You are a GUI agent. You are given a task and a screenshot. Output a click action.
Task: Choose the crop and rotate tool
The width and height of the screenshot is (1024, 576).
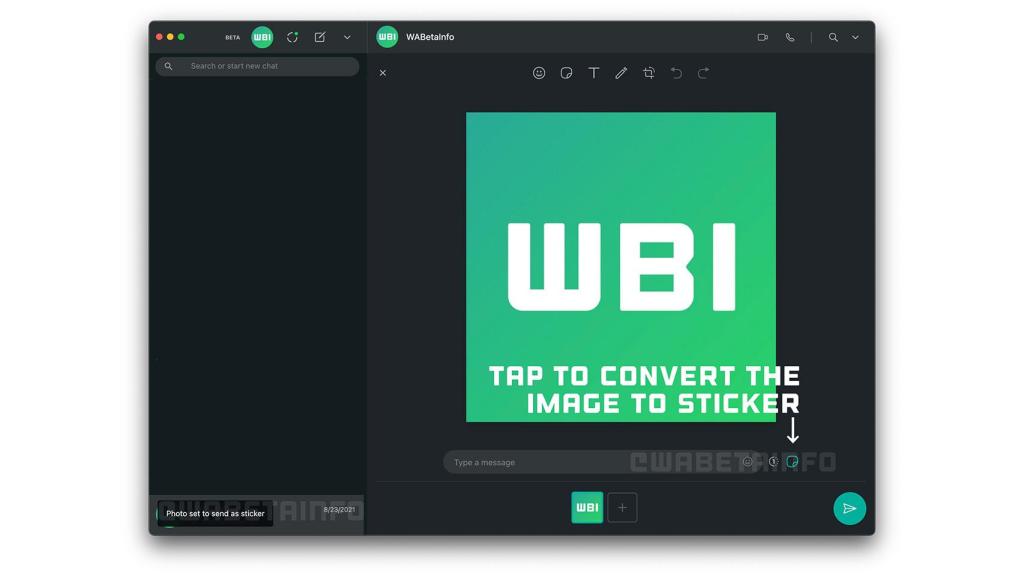649,73
